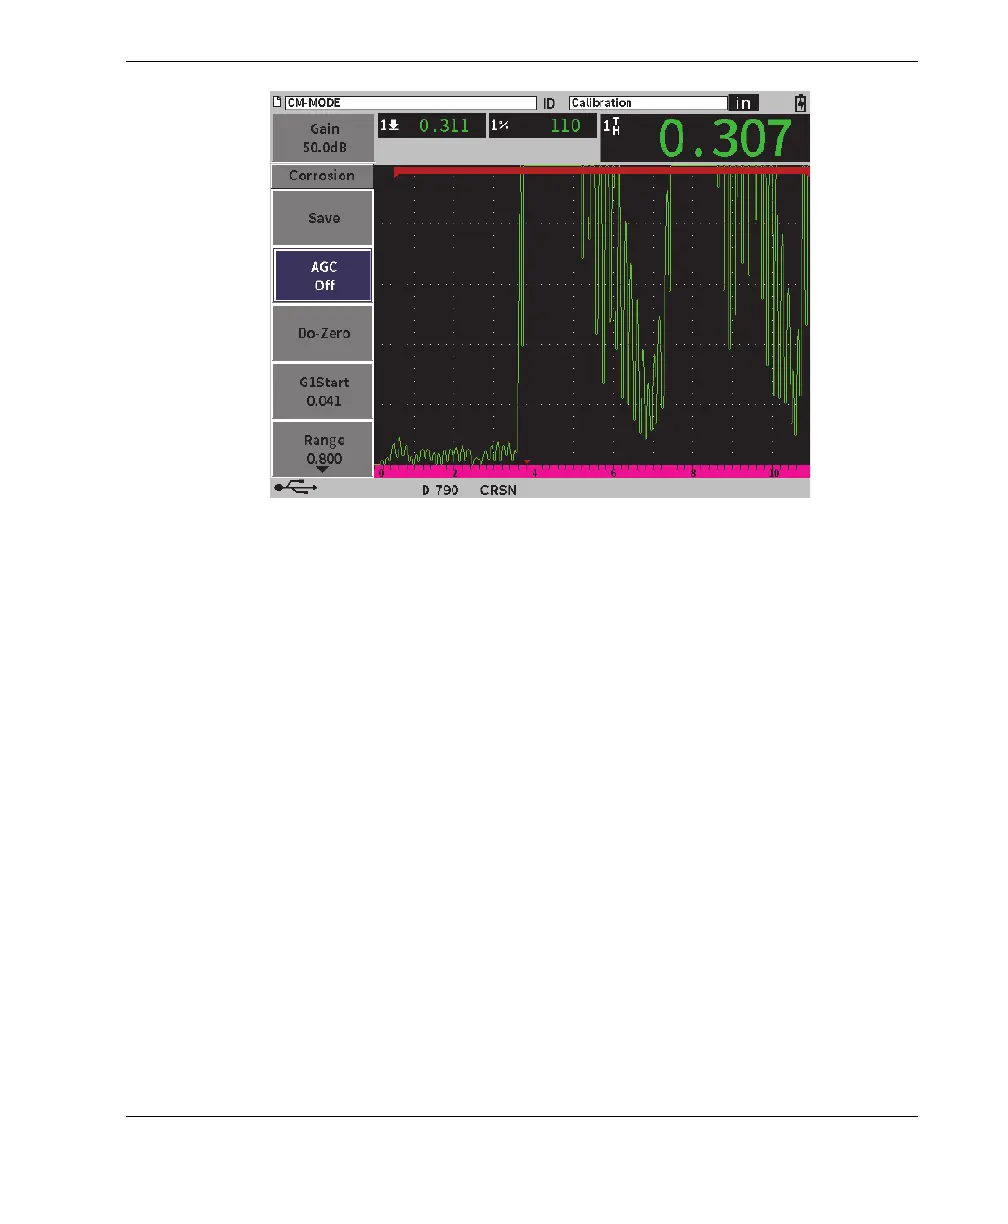Click the 'in' units indicator

[743, 103]
